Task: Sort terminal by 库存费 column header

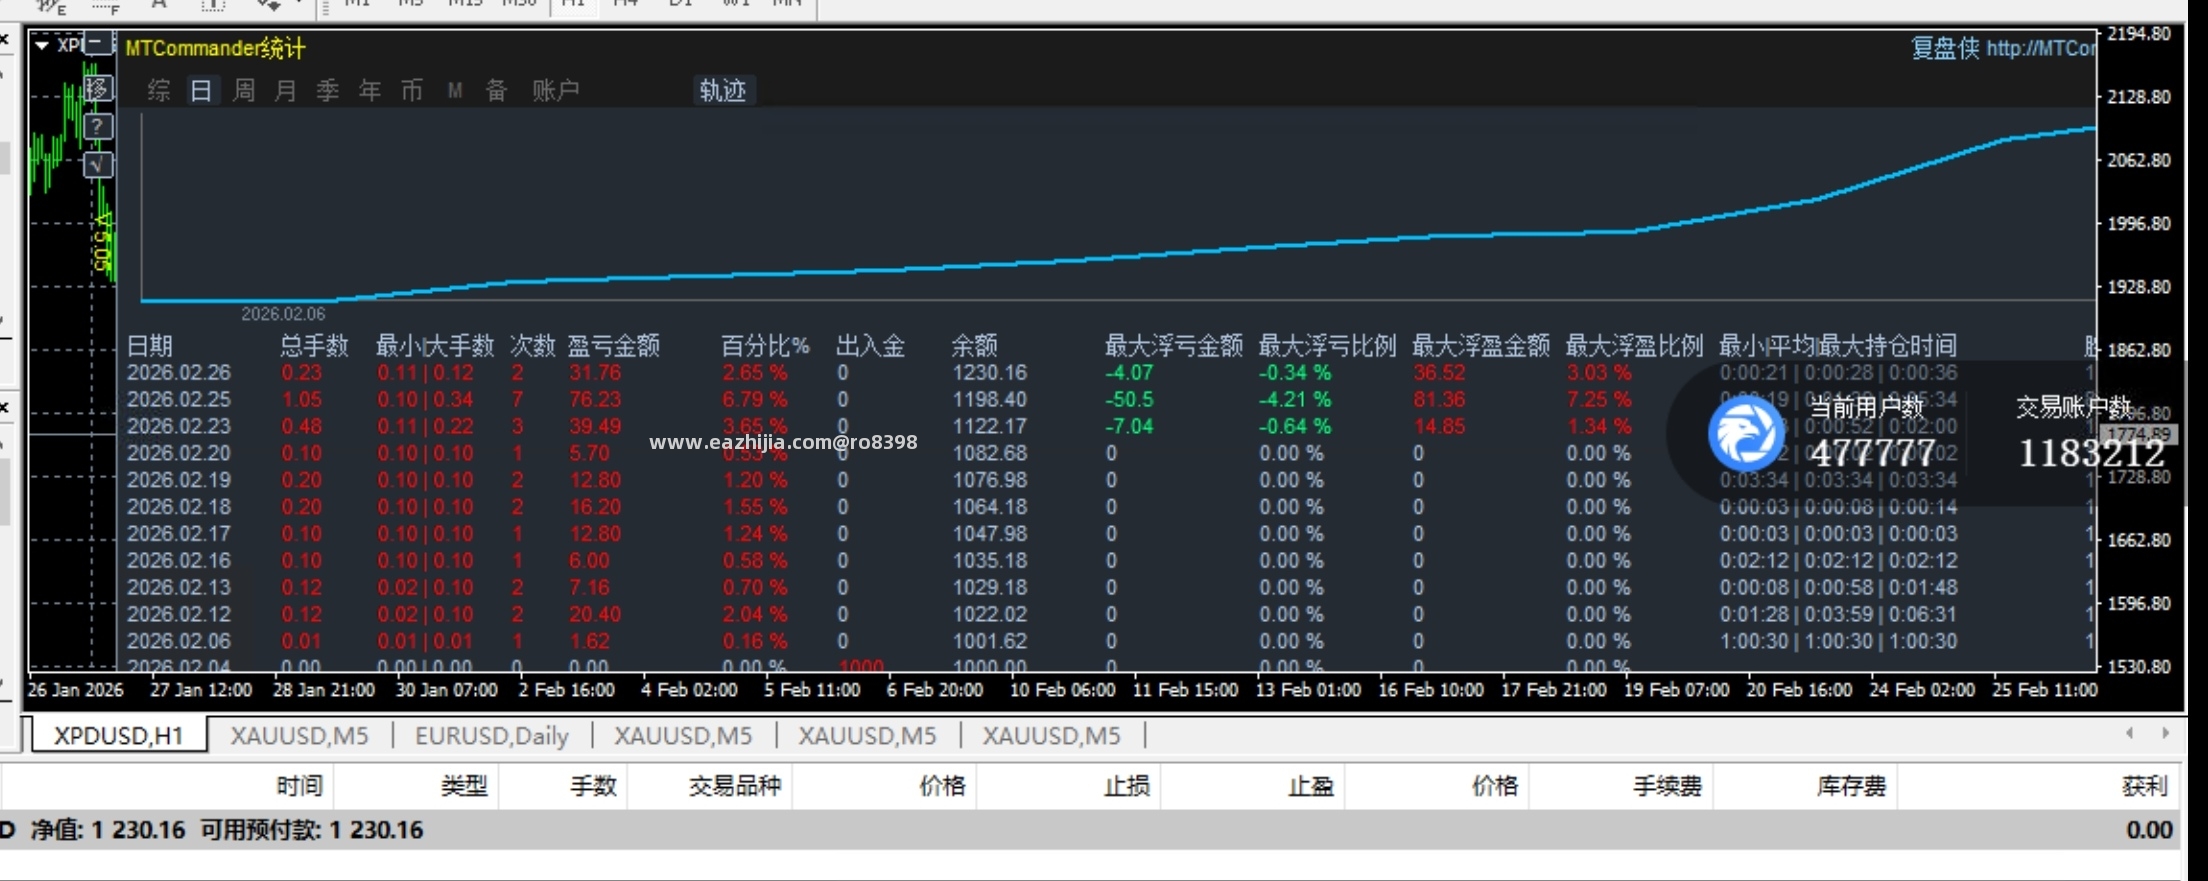Action: point(1851,786)
